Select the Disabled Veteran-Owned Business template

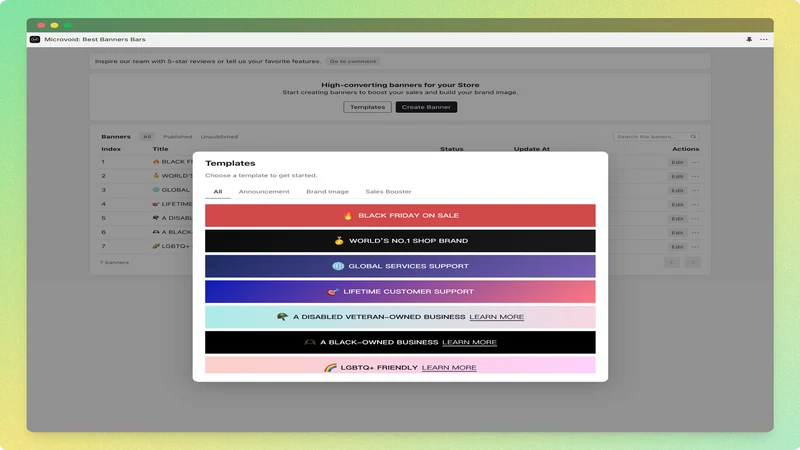tap(400, 317)
